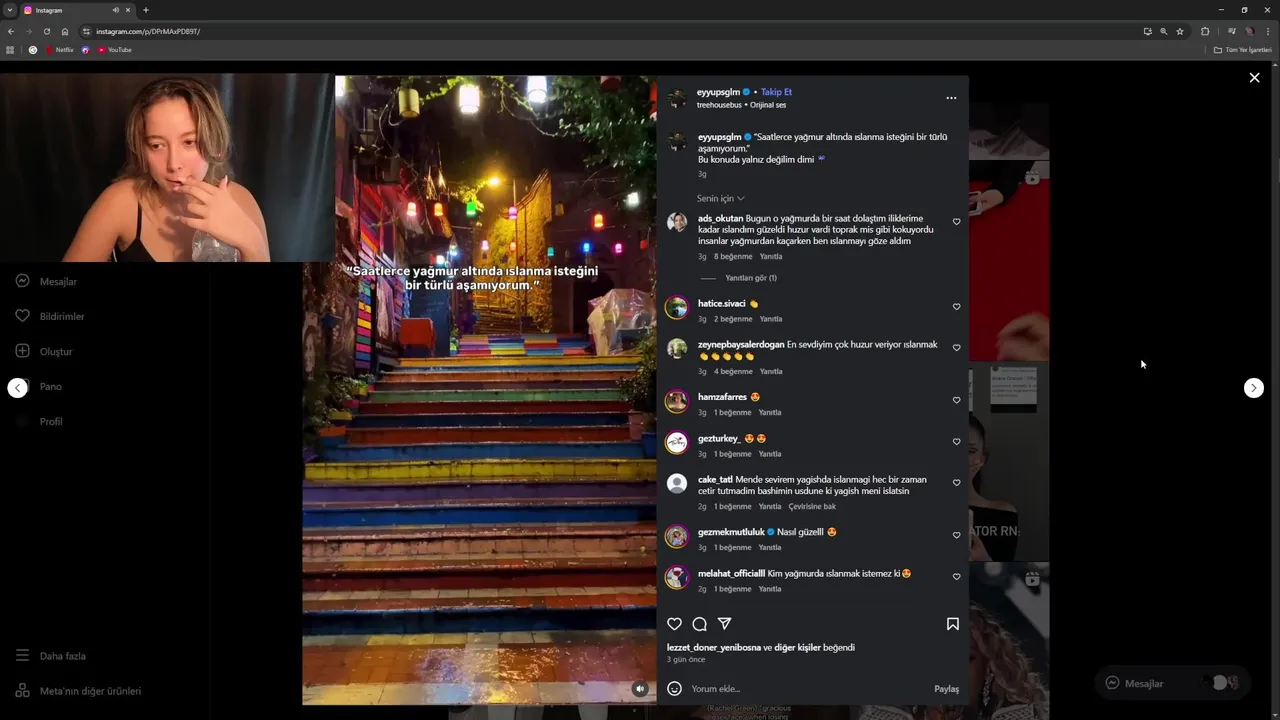
Task: Open the floating Mesajlar chat button
Action: 1172,683
